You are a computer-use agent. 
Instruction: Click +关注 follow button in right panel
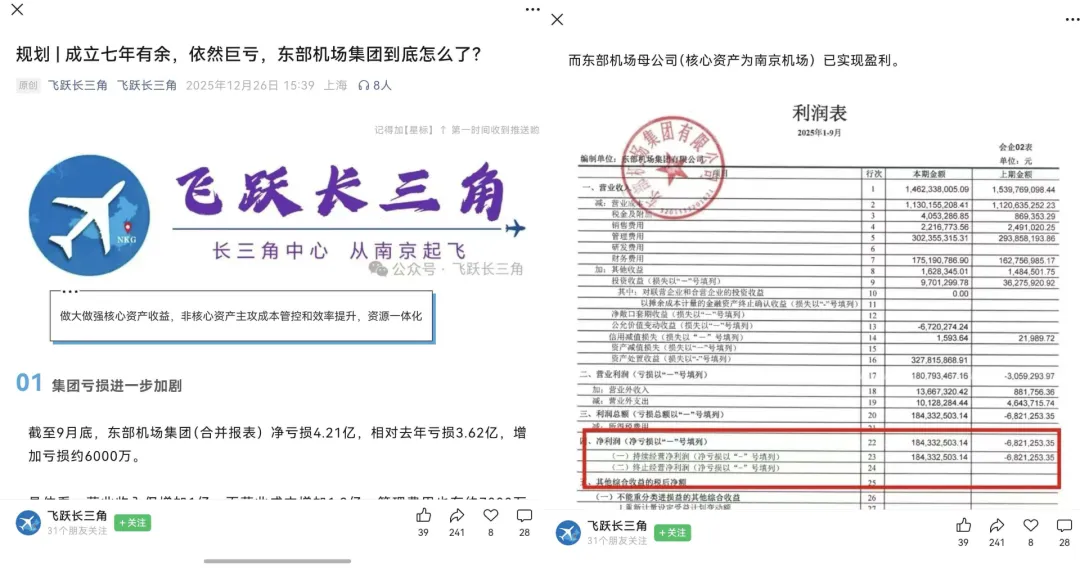[x=672, y=533]
